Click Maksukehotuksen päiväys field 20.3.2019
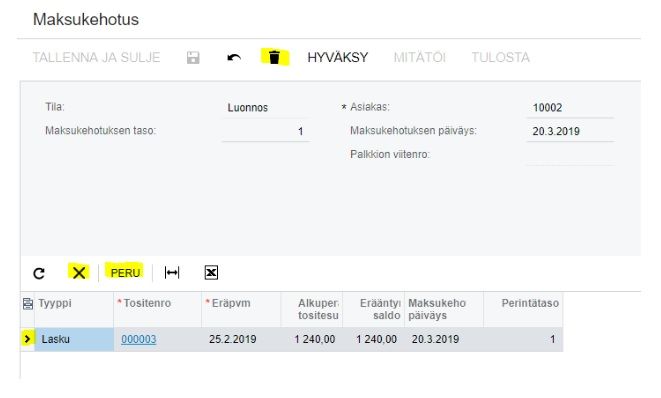 (x=570, y=131)
